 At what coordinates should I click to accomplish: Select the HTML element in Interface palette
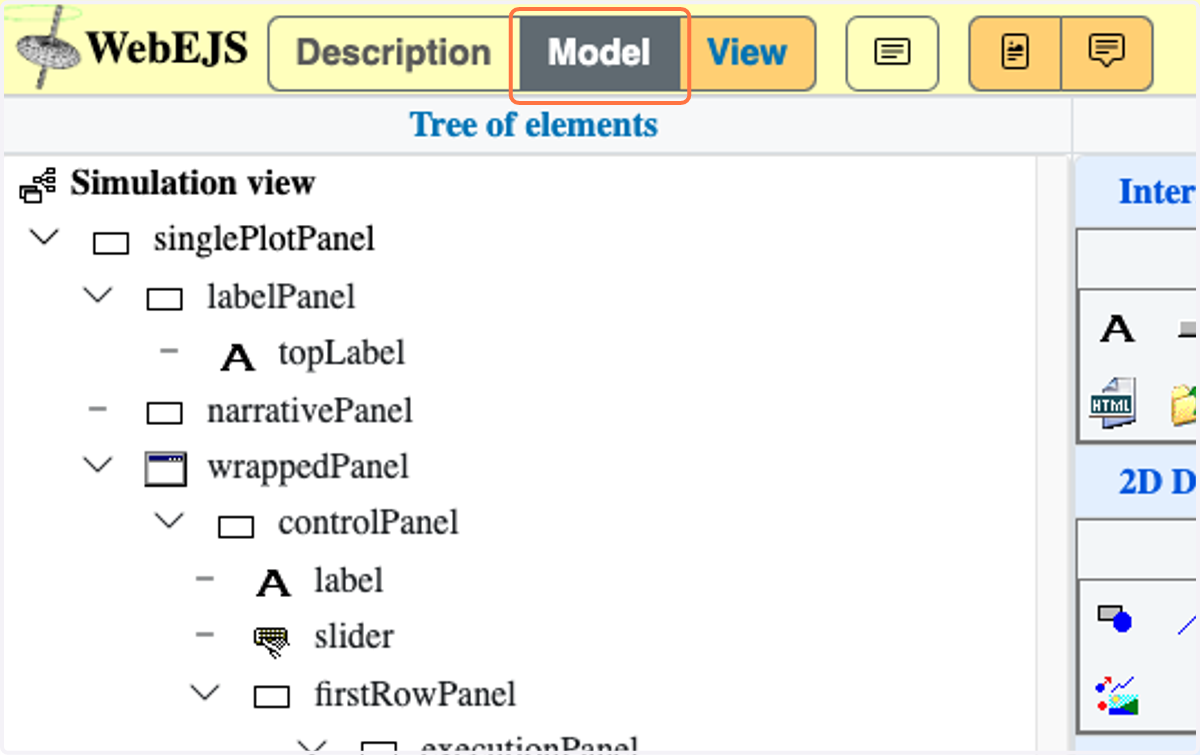click(1112, 403)
